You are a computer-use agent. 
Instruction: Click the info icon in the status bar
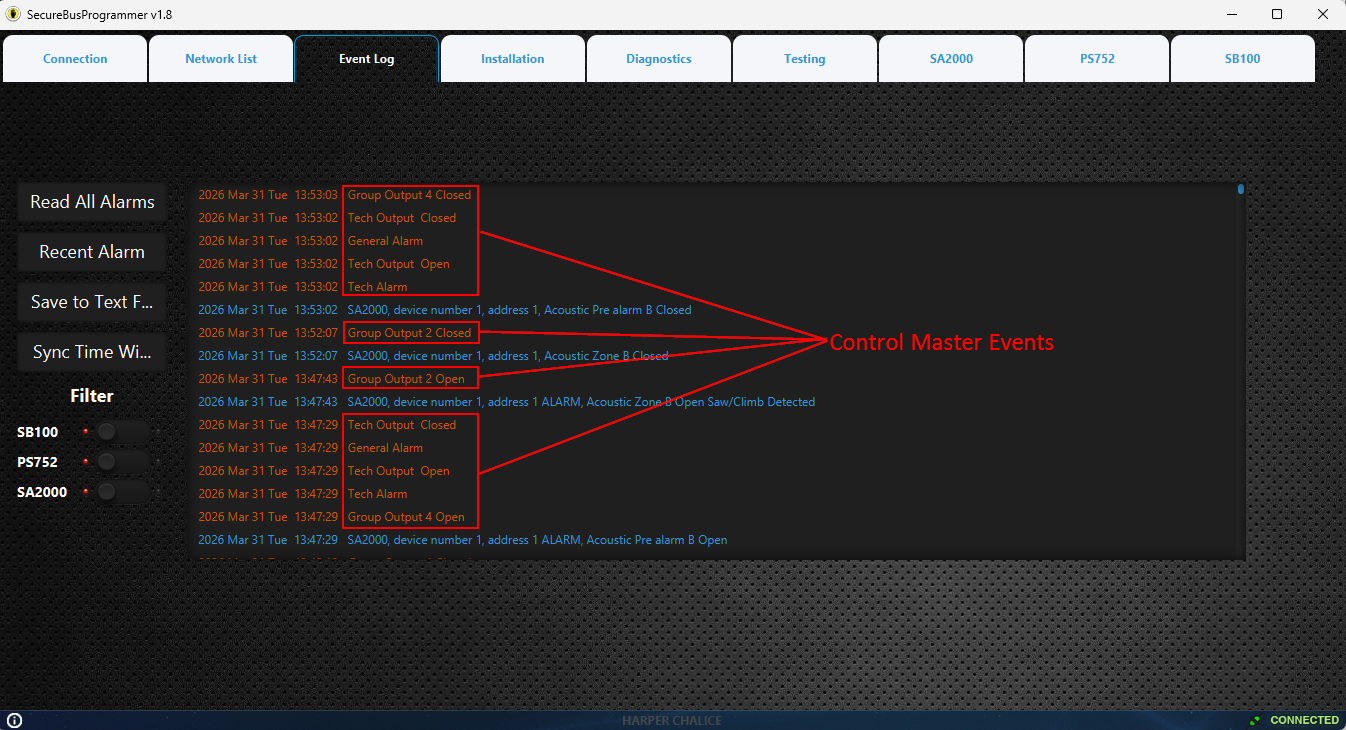click(x=15, y=720)
